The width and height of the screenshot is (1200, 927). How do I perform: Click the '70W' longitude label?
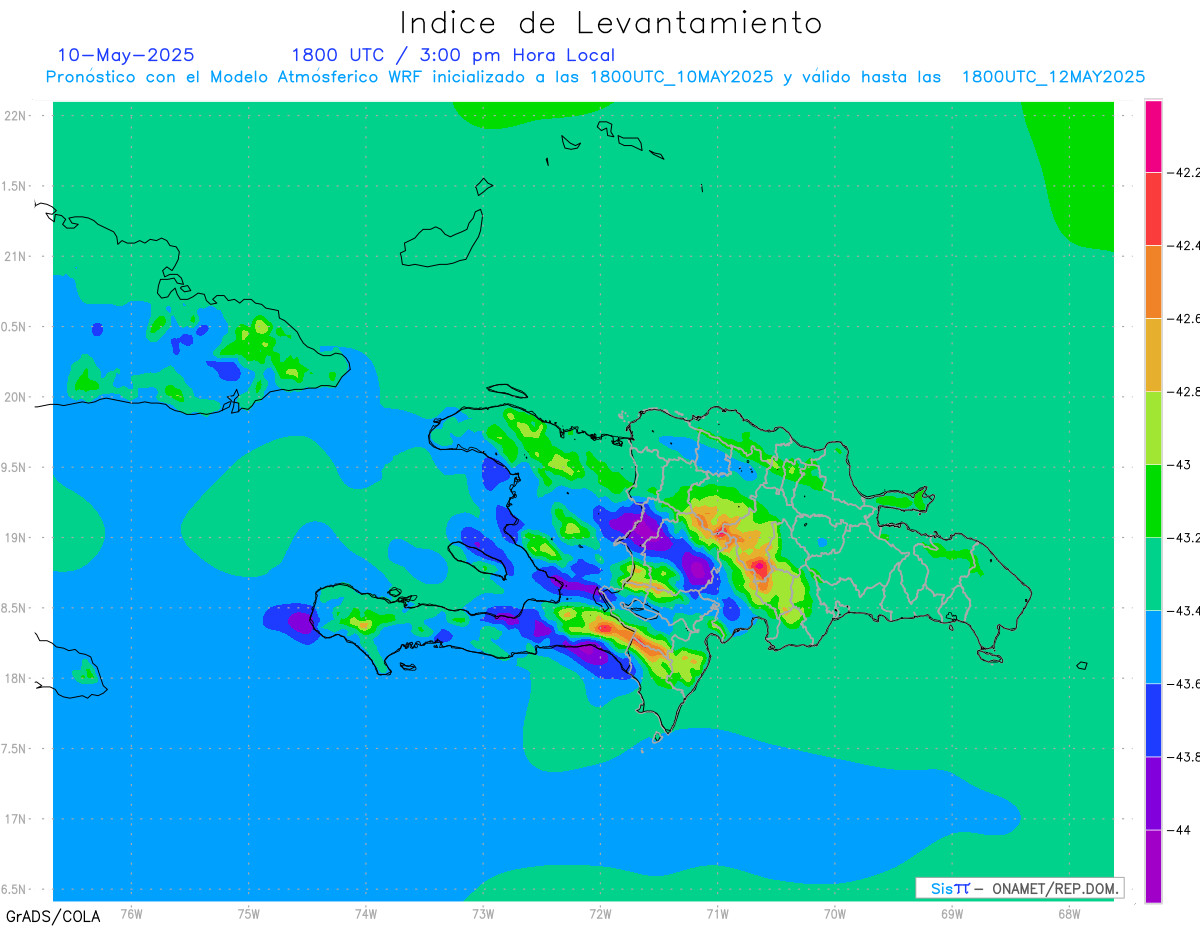click(835, 913)
